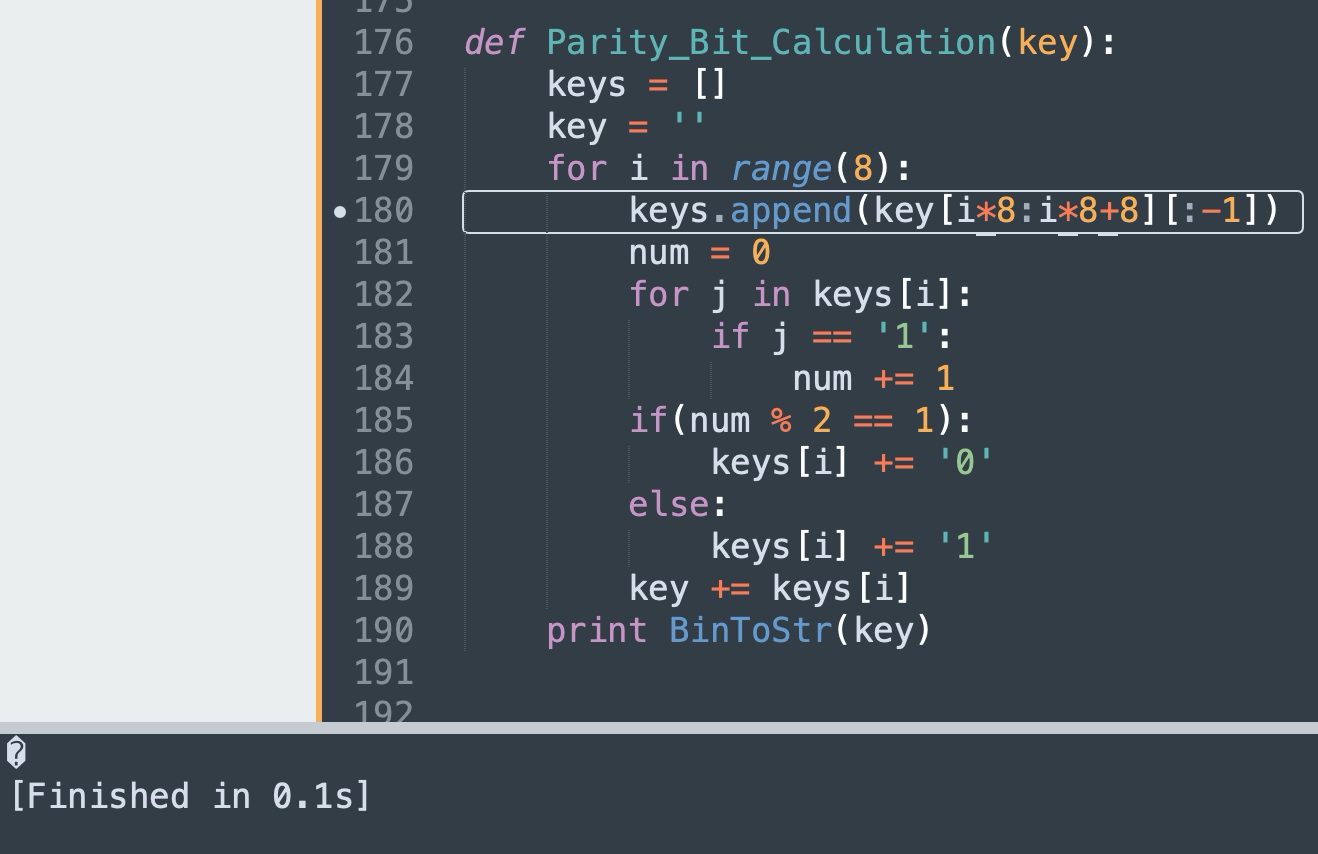Click line number 183 in the gutter

click(x=384, y=336)
